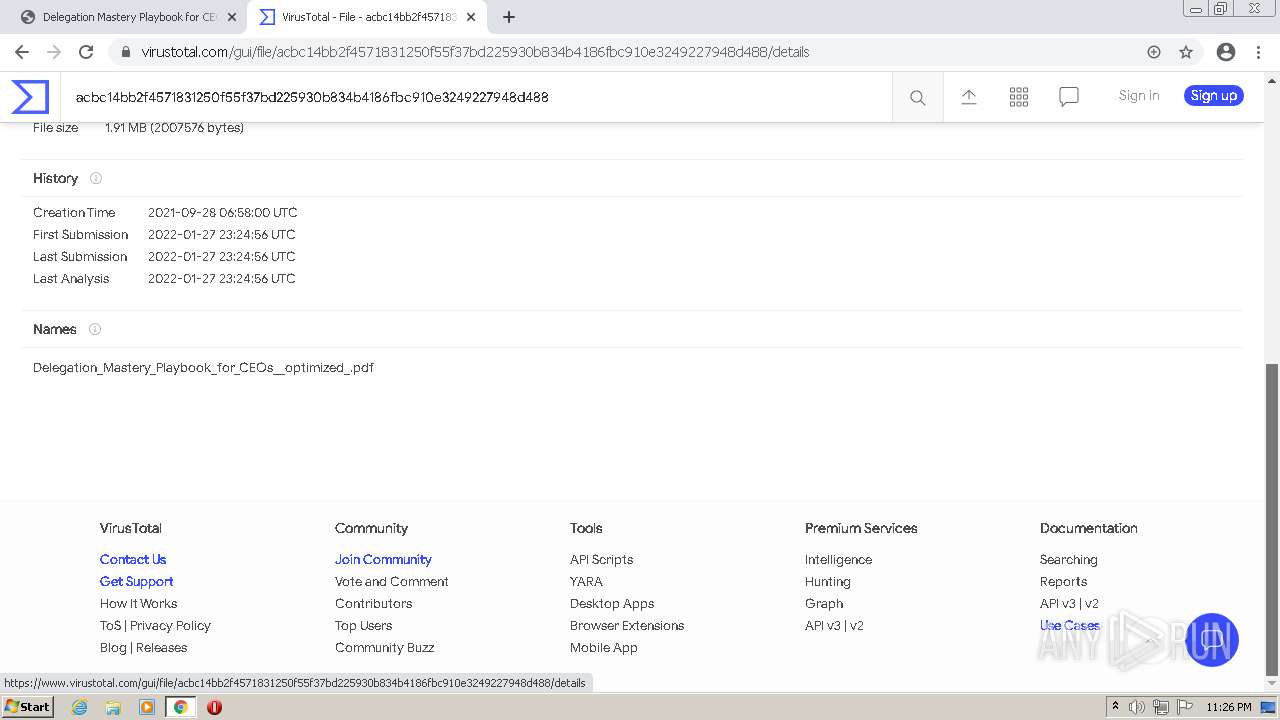
Task: Click the Sign in link
Action: click(x=1139, y=96)
